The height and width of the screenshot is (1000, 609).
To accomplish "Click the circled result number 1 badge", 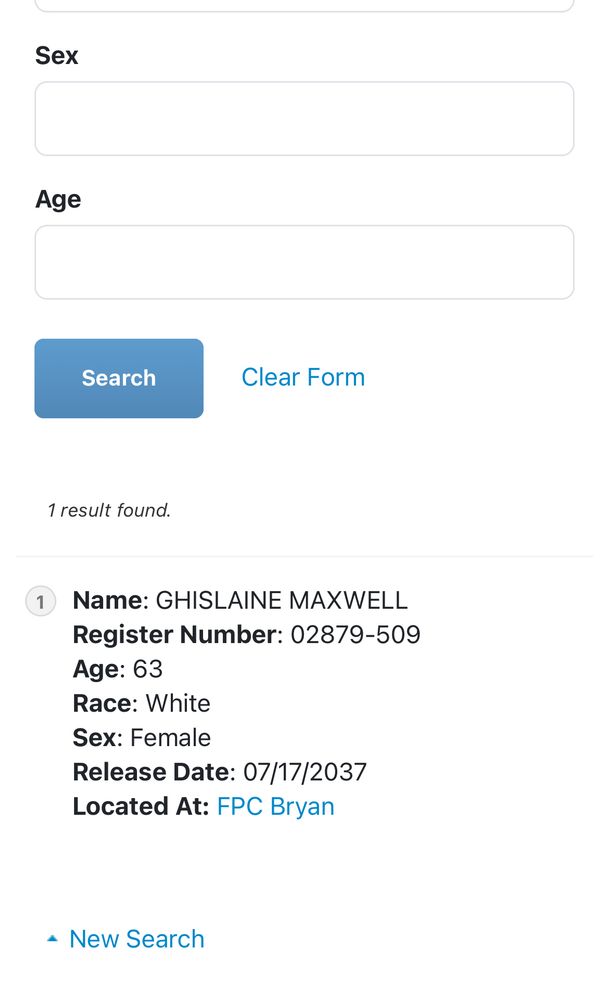I will 40,602.
